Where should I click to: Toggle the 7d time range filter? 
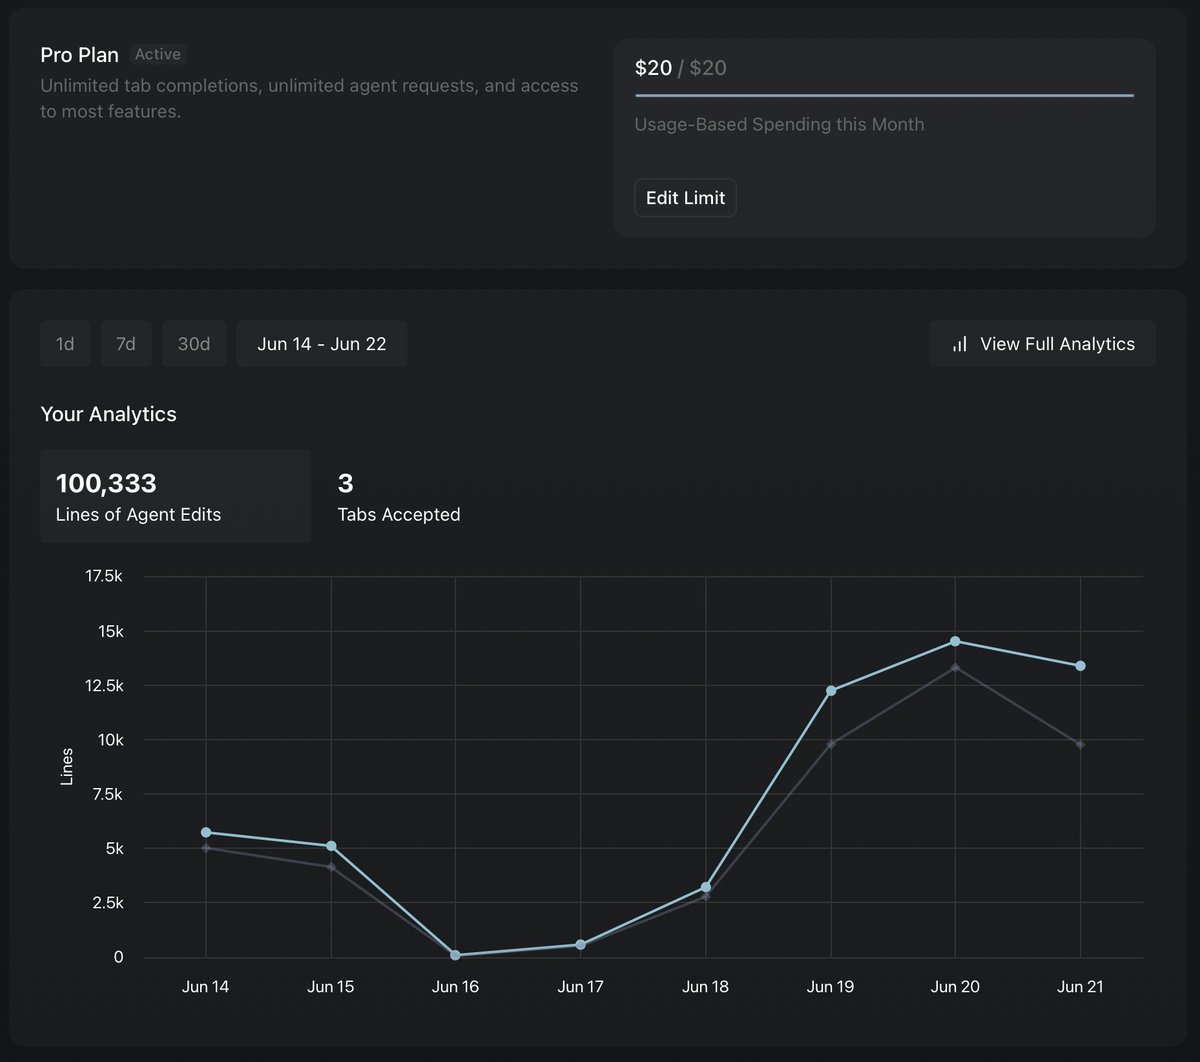[x=125, y=343]
